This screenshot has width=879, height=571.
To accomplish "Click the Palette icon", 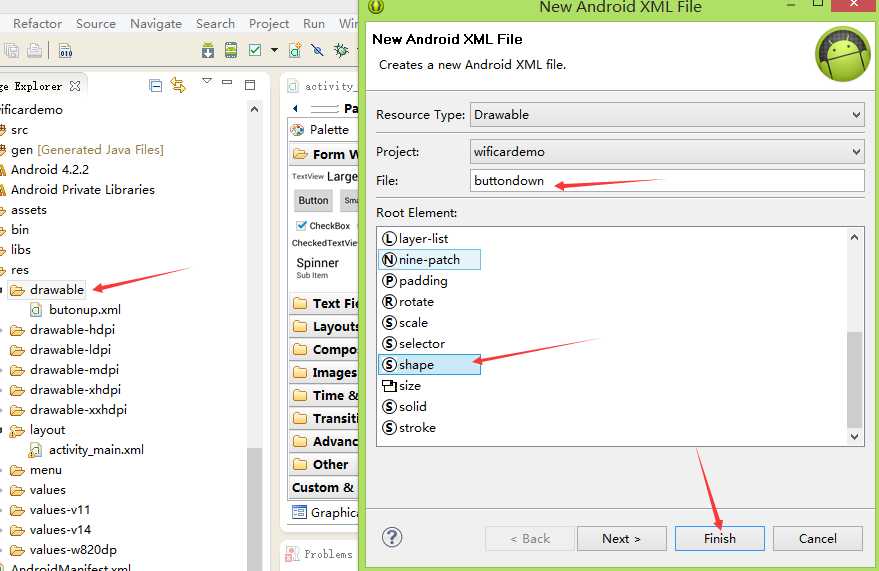I will click(x=297, y=130).
